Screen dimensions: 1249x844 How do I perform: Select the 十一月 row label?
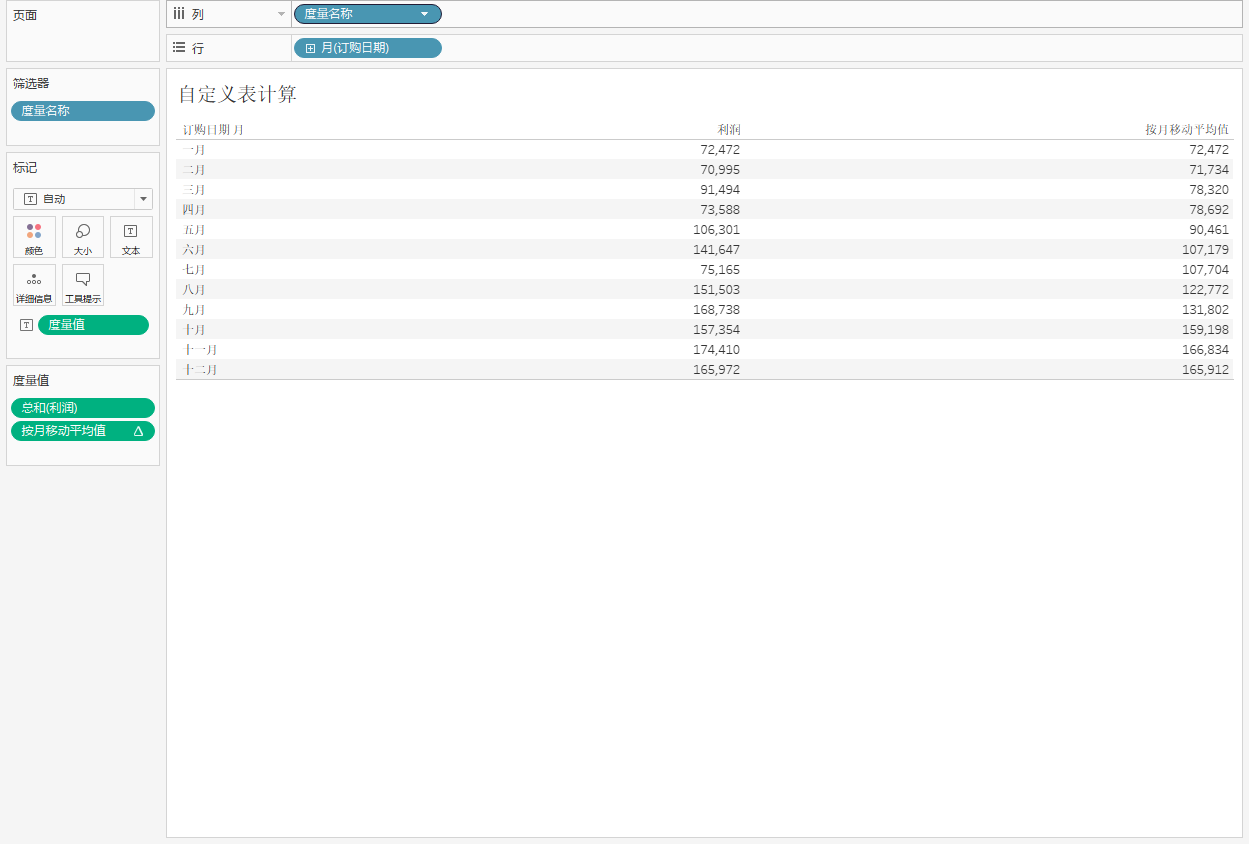coord(200,350)
